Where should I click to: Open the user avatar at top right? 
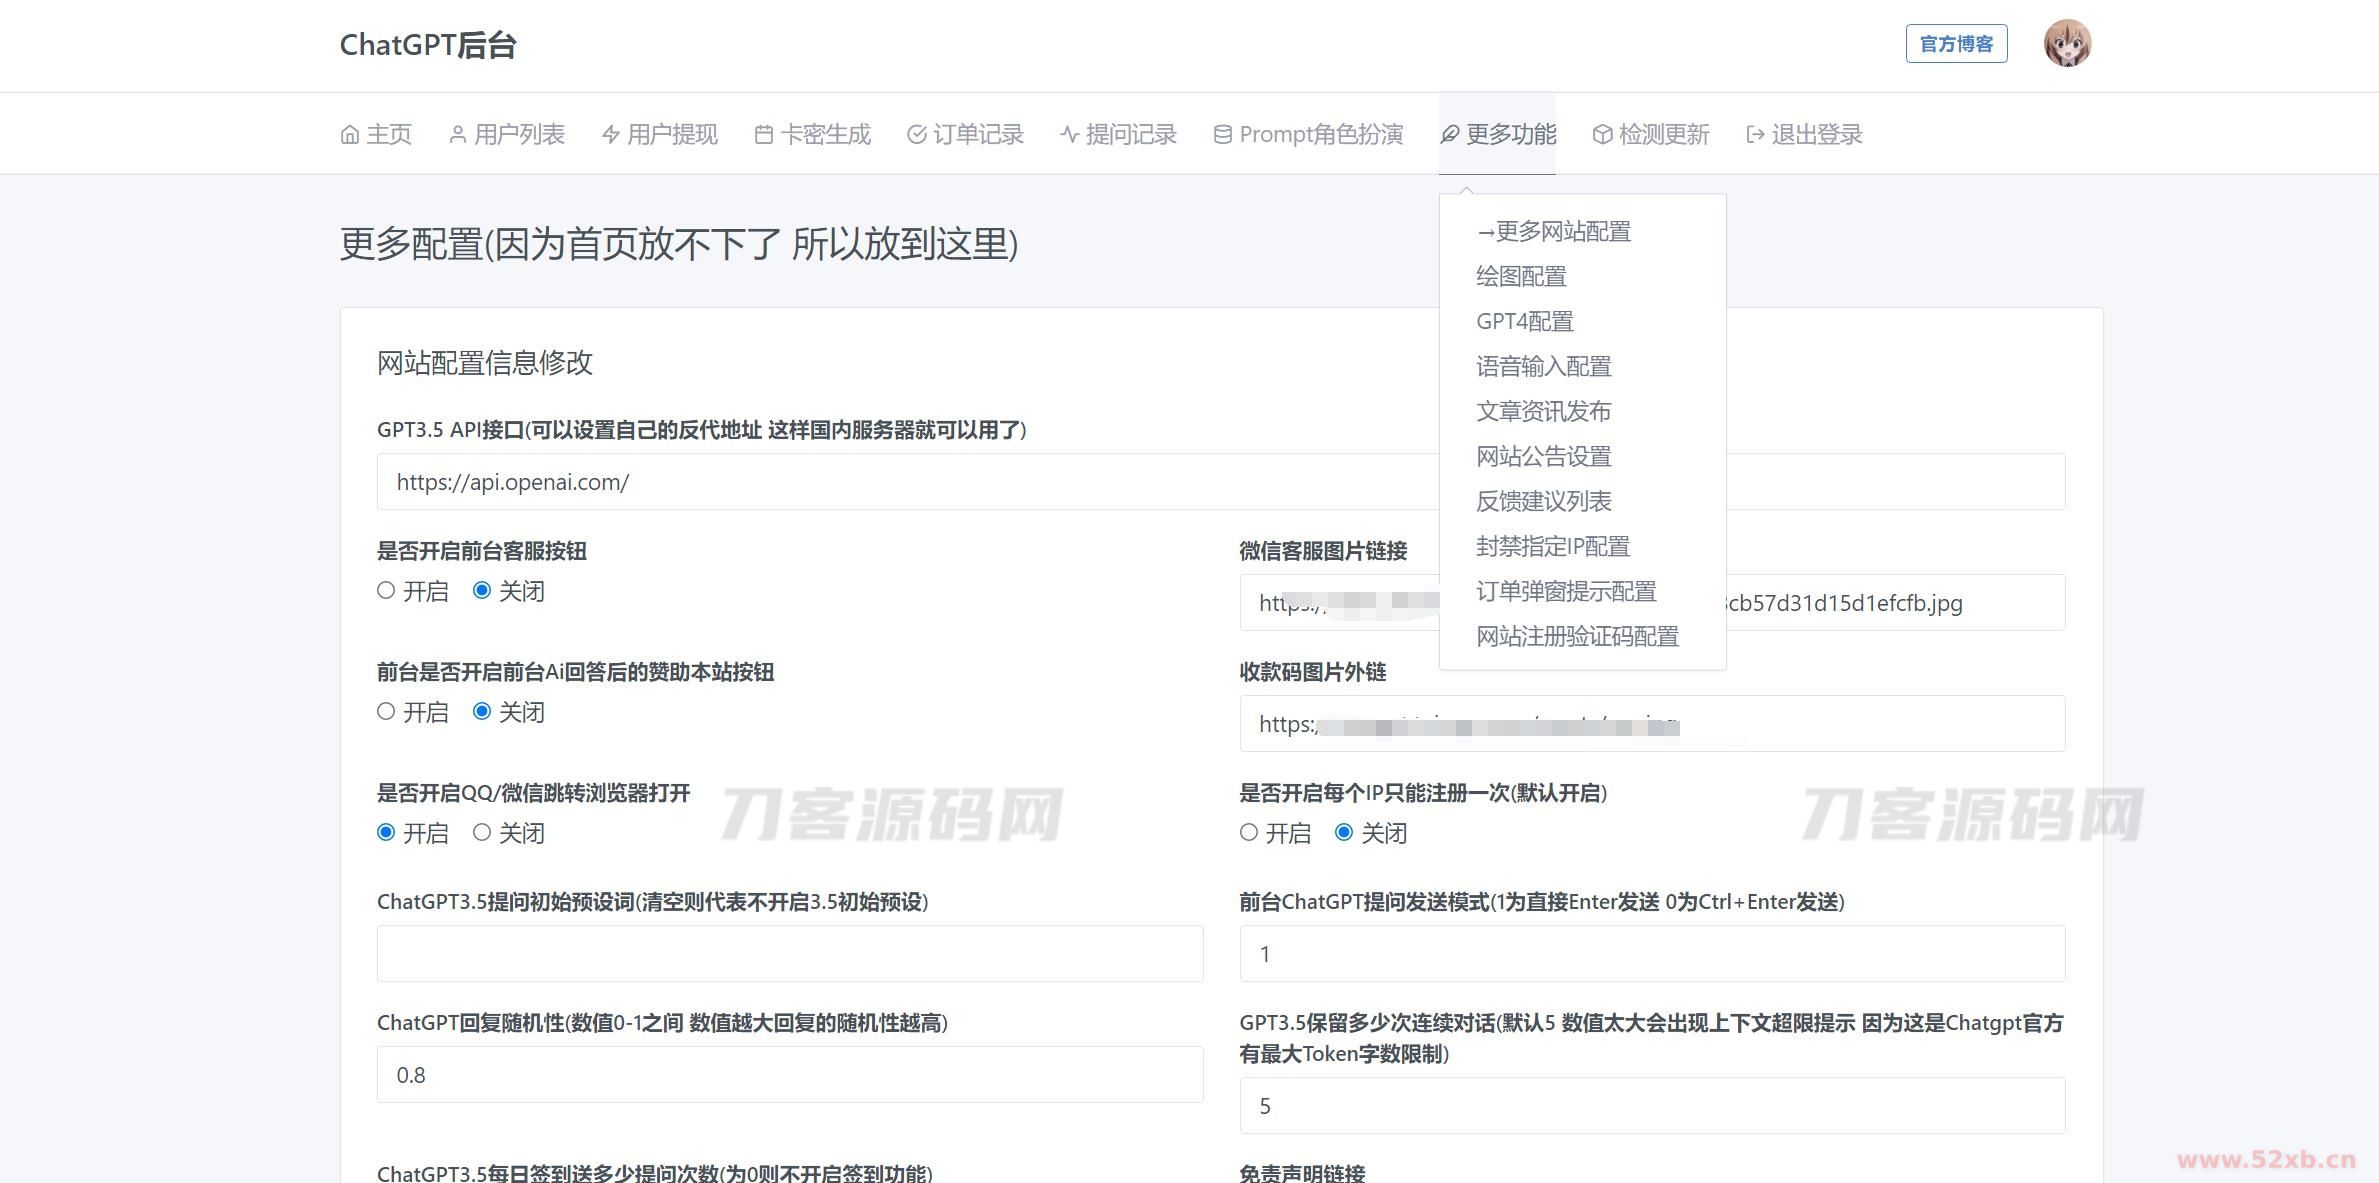(2066, 44)
